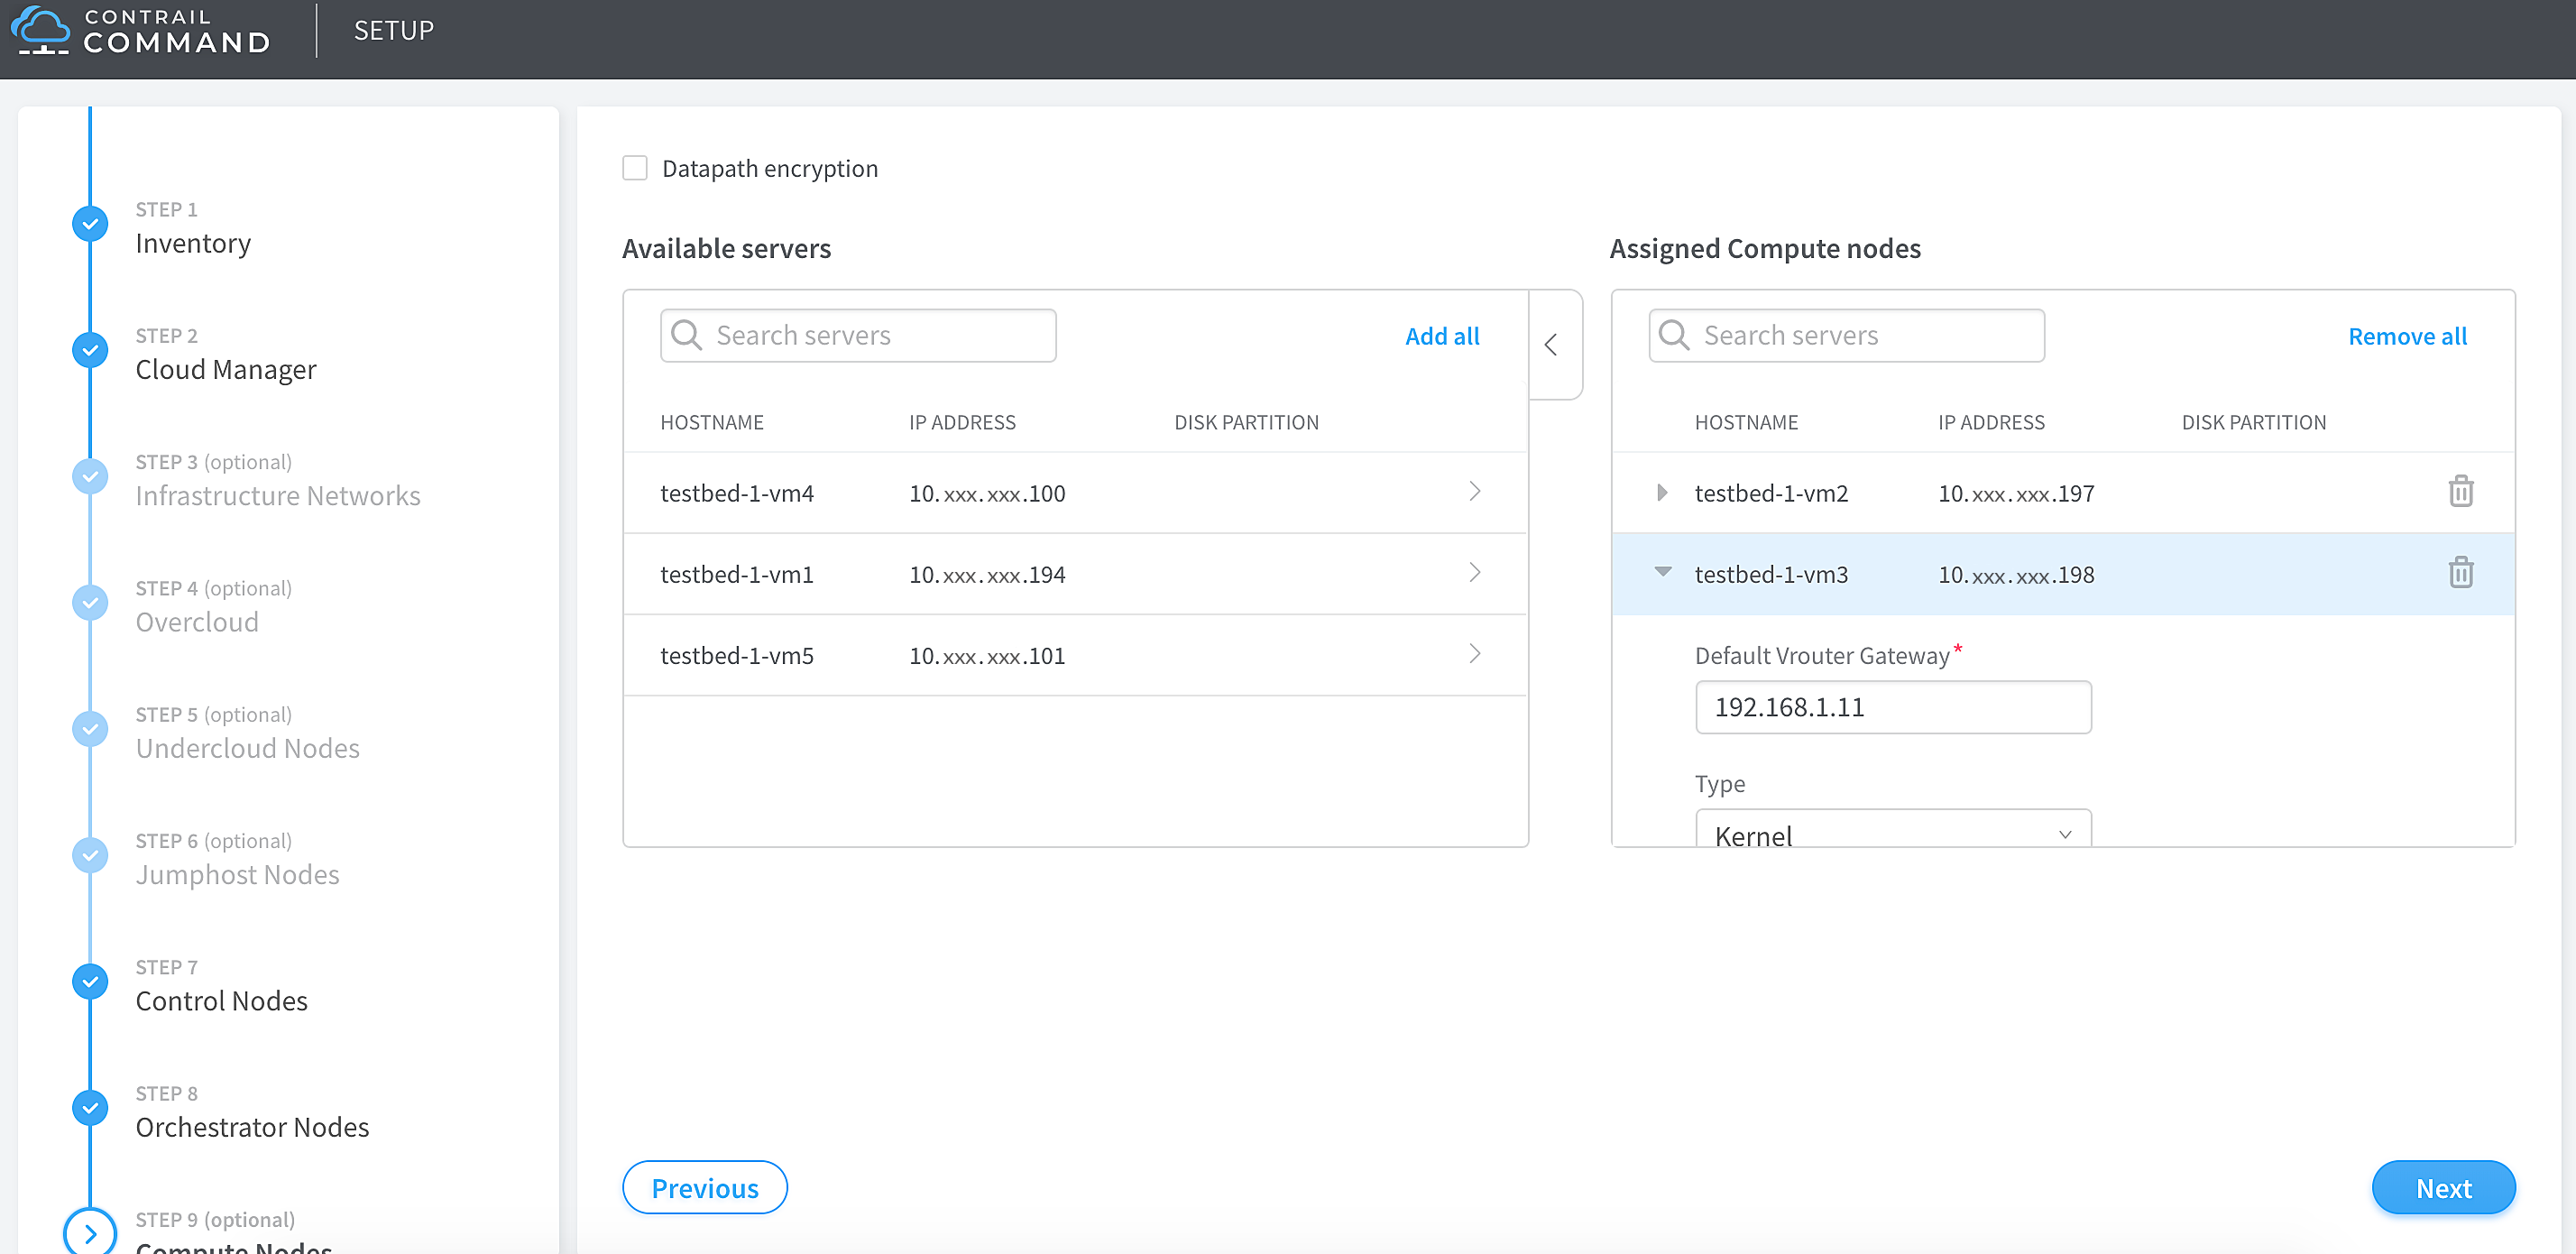Image resolution: width=2576 pixels, height=1254 pixels.
Task: Click the Default Vrouter Gateway field
Action: 1892,707
